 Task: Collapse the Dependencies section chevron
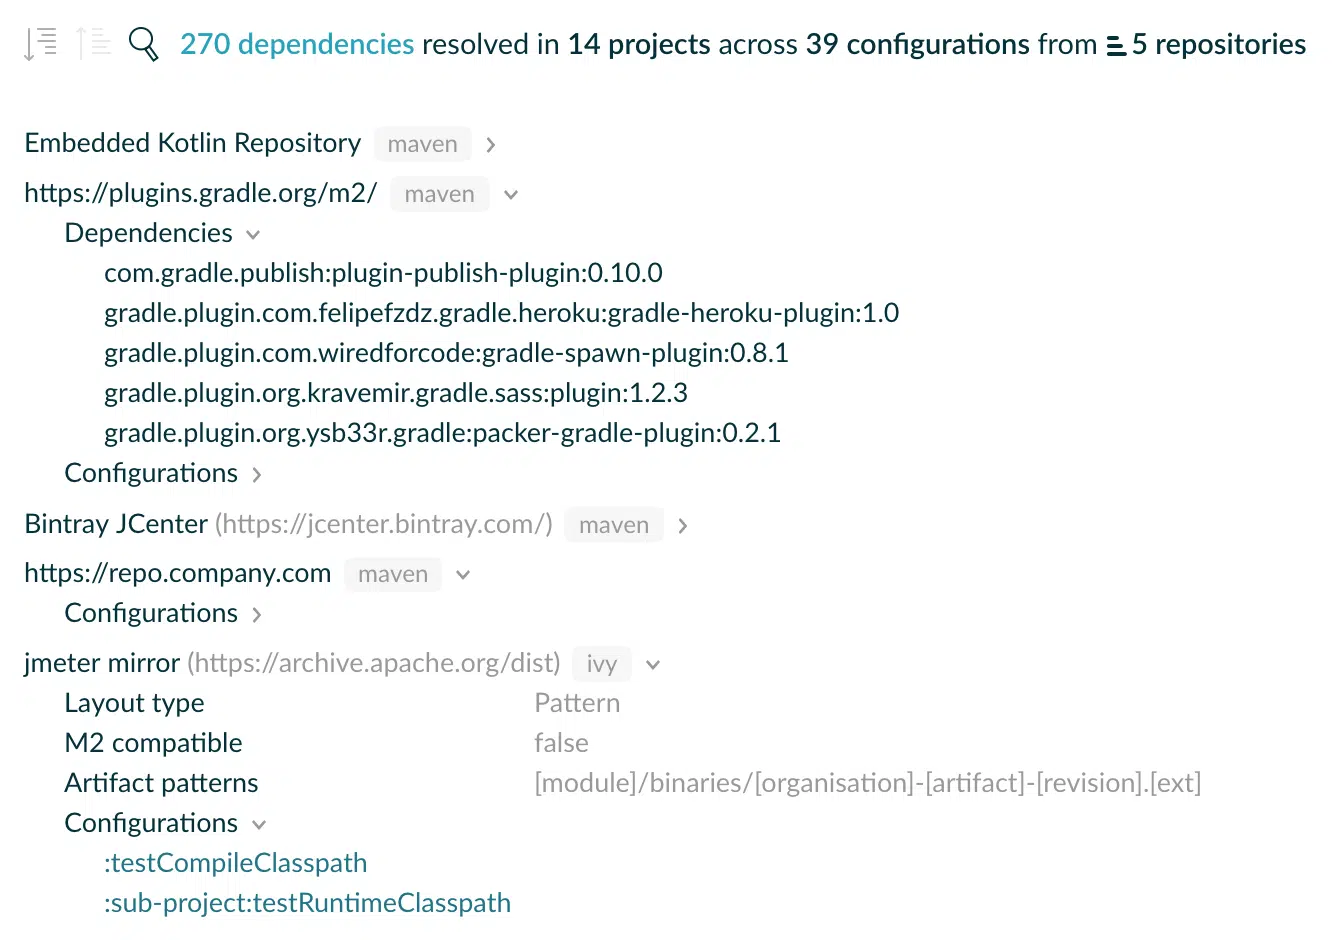253,235
